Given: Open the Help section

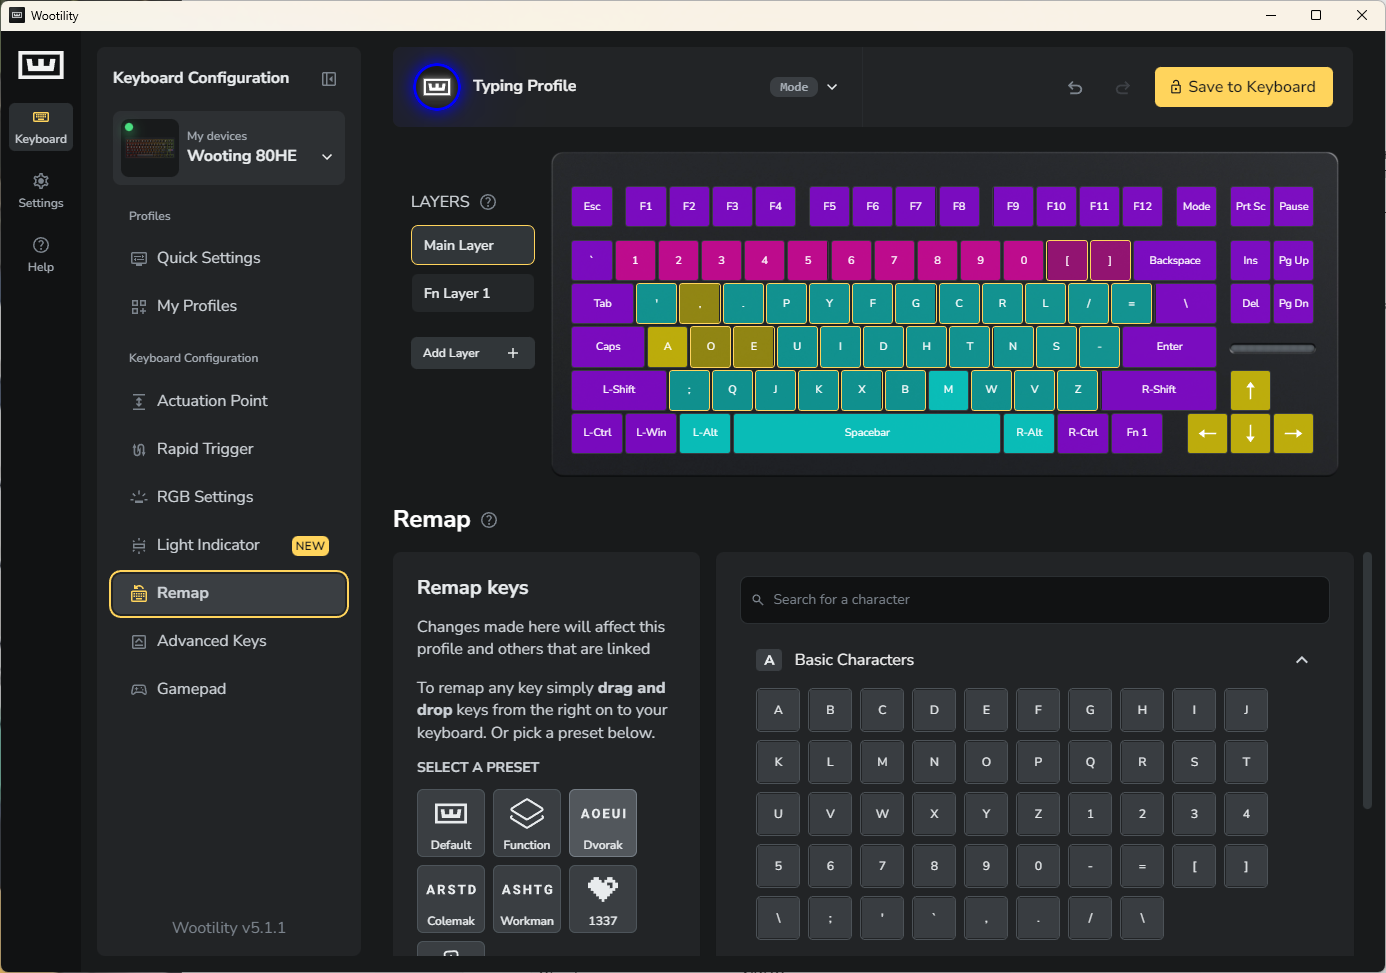Looking at the screenshot, I should (x=41, y=255).
